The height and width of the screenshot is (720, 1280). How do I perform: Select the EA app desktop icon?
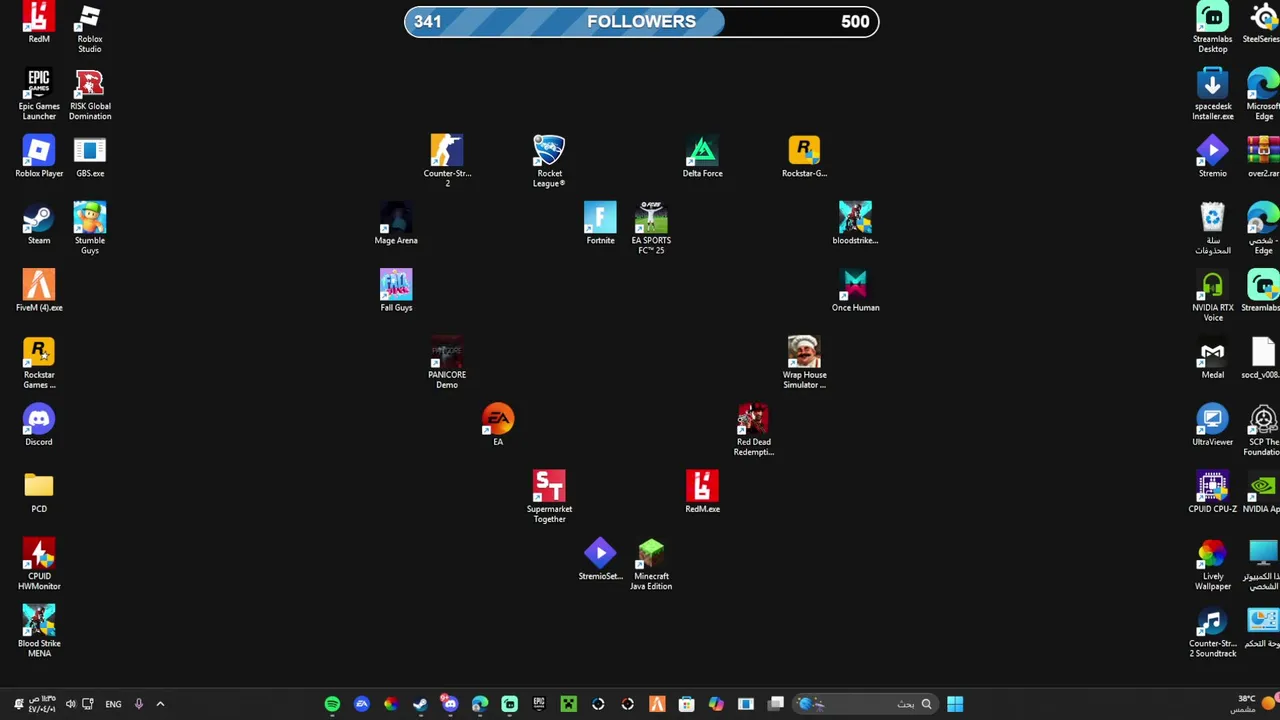(x=498, y=425)
